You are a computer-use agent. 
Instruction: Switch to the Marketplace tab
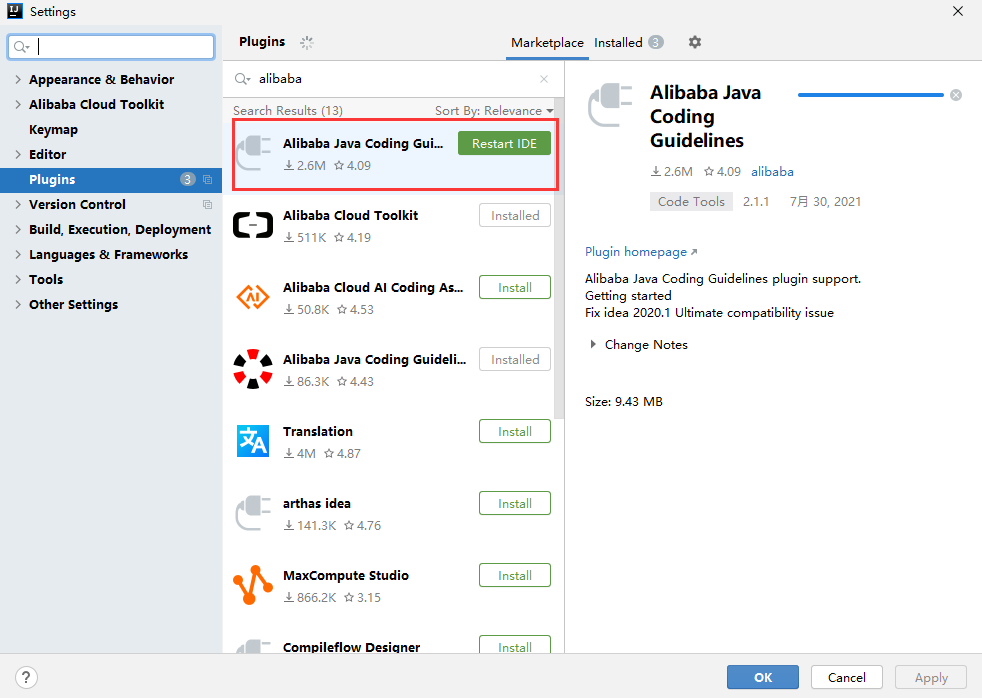point(547,43)
